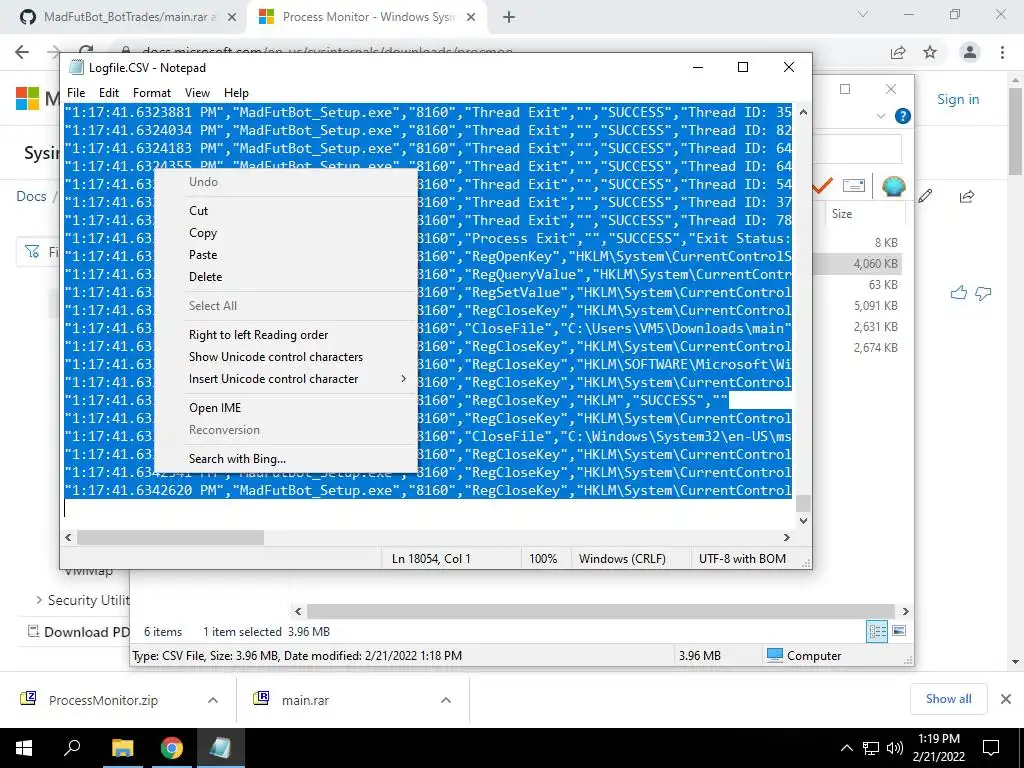
Task: Click the Notepad title bar icon
Action: coord(76,67)
